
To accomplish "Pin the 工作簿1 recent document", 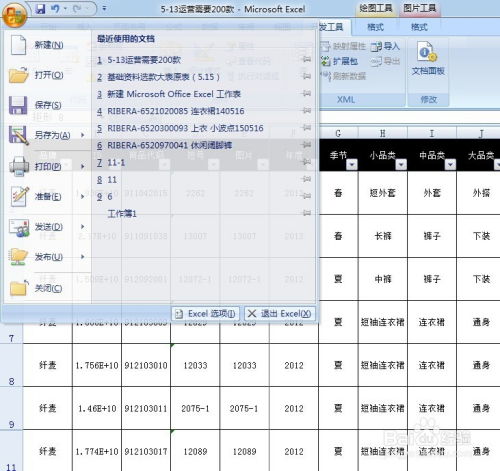I will pos(306,213).
